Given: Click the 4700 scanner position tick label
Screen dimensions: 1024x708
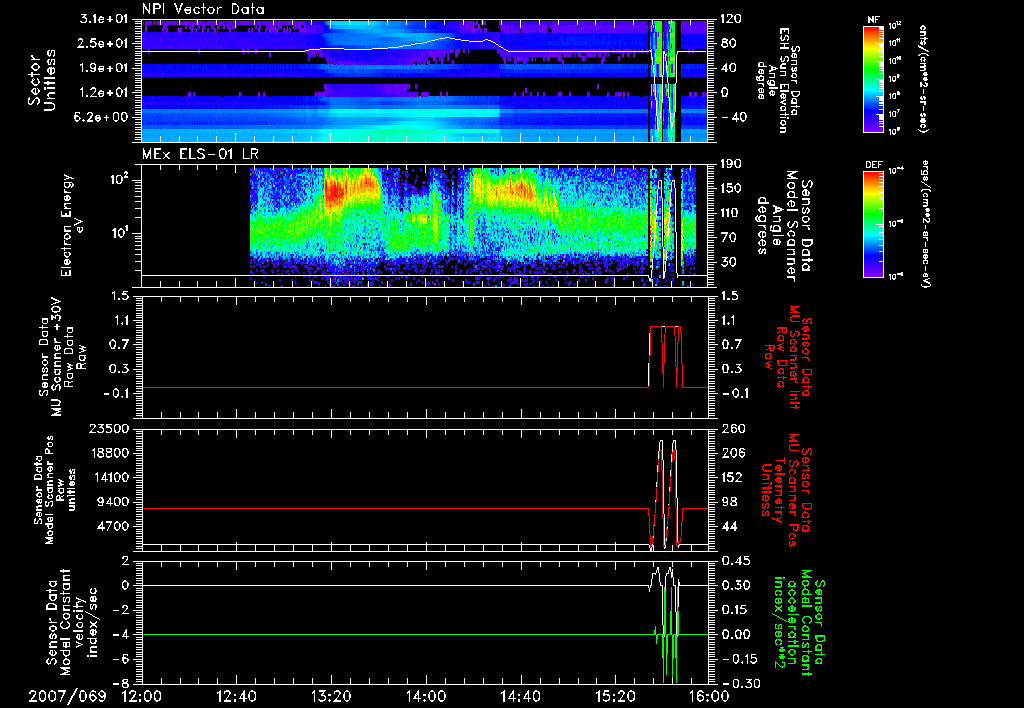Looking at the screenshot, I should tap(113, 526).
